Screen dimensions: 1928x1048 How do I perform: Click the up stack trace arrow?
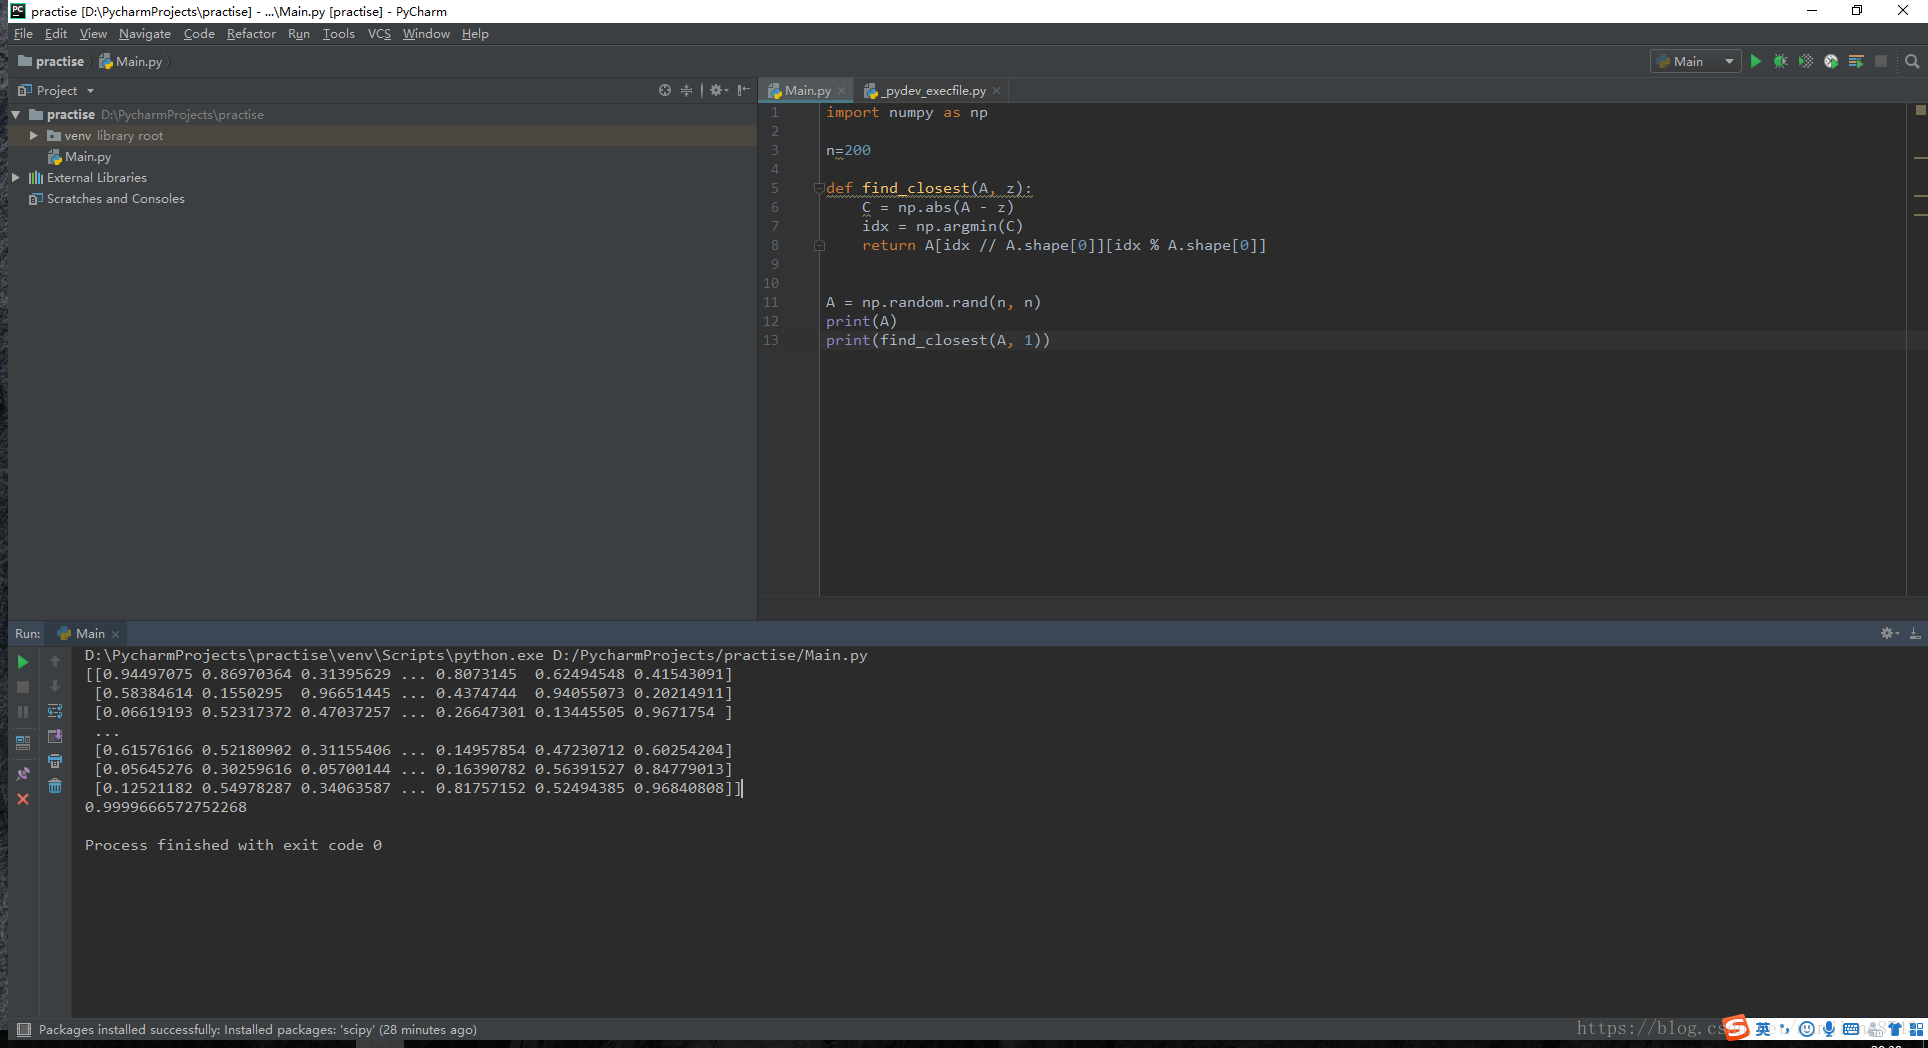55,661
